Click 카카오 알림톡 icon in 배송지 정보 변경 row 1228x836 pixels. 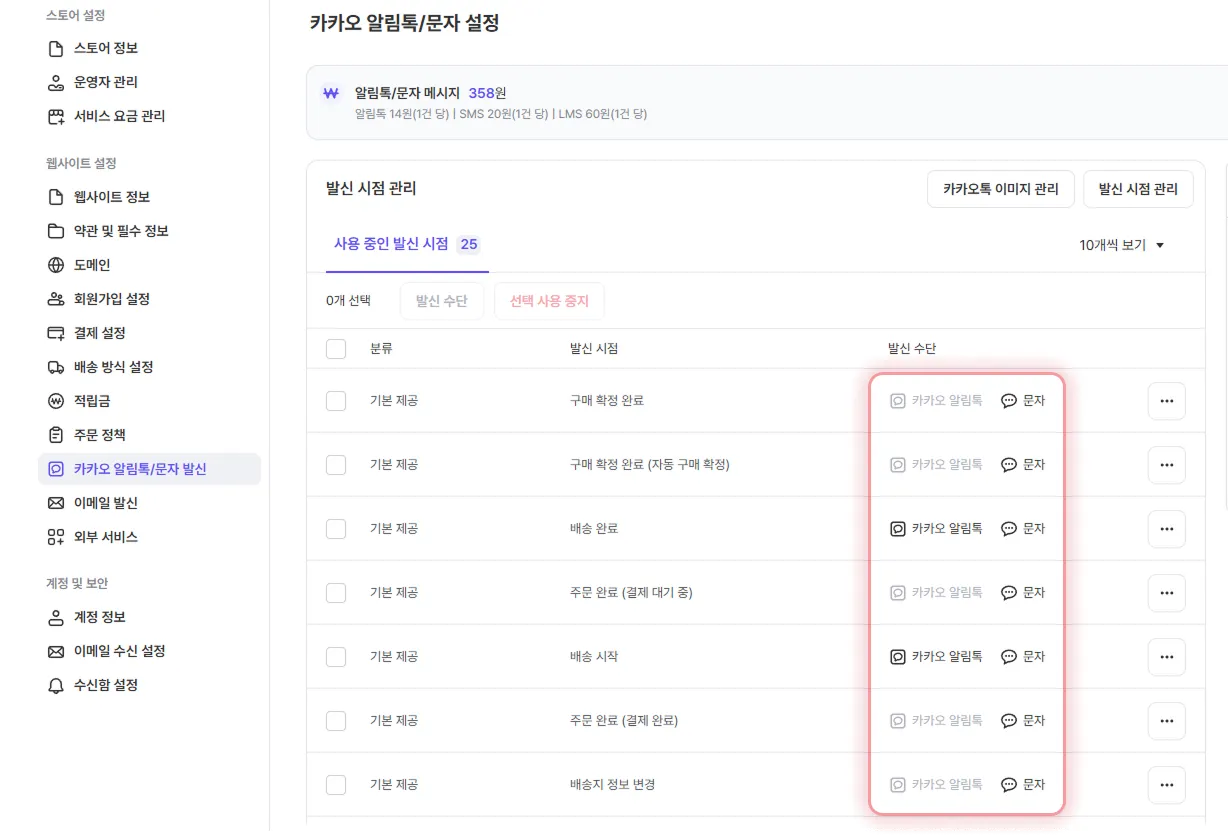coord(898,785)
